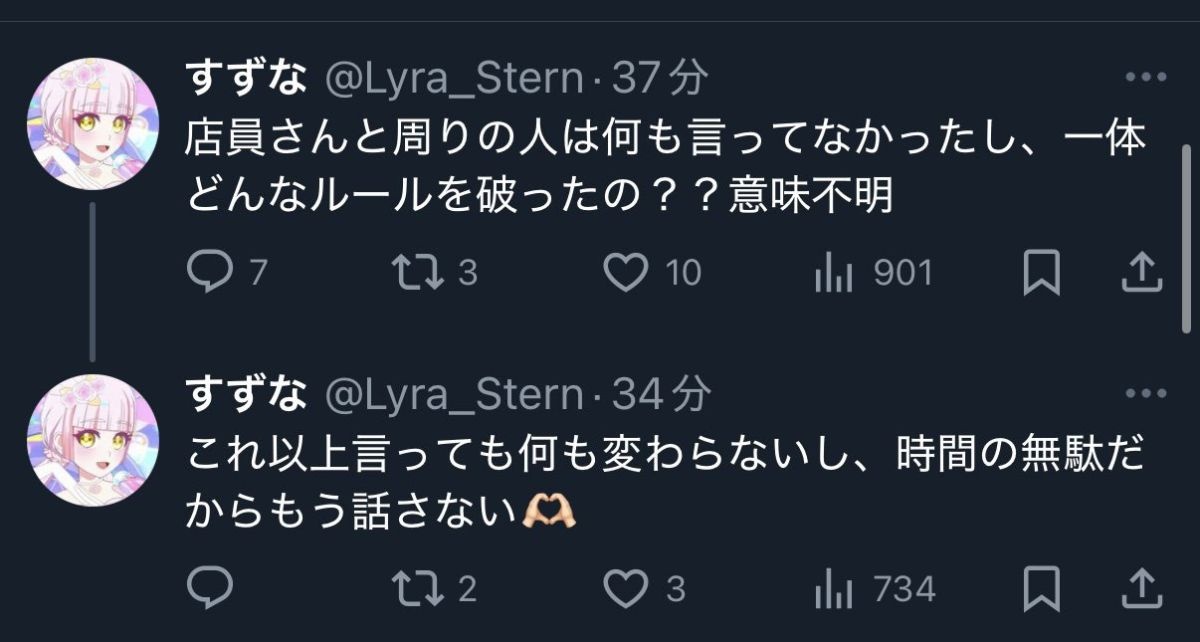
Task: Open the first tweet's profile avatar
Action: [92, 123]
